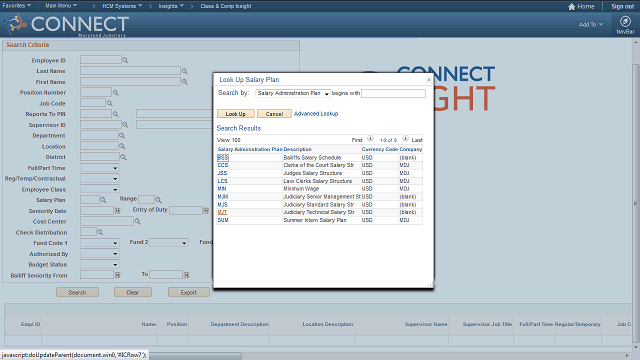Open Salary Plan lookup magnifier
Image resolution: width=640 pixels, height=360 pixels.
[x=103, y=200]
